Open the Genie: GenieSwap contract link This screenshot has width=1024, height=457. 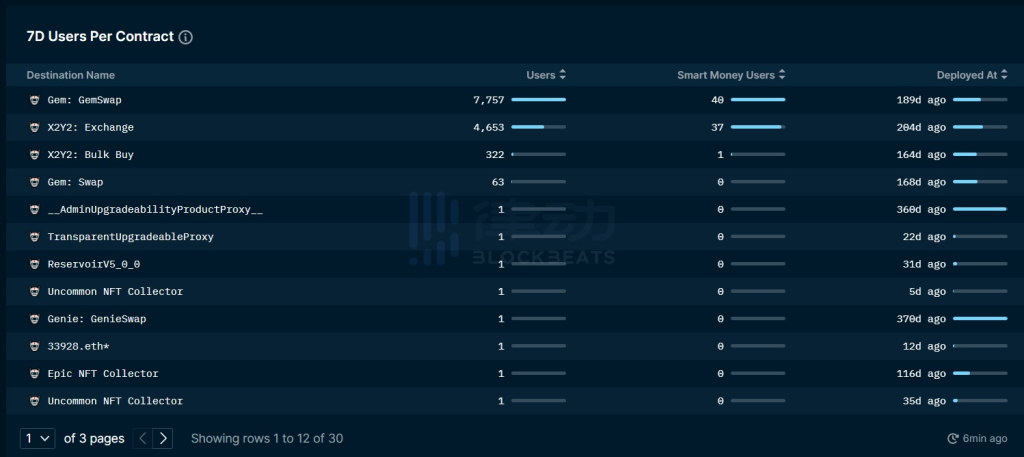point(97,319)
